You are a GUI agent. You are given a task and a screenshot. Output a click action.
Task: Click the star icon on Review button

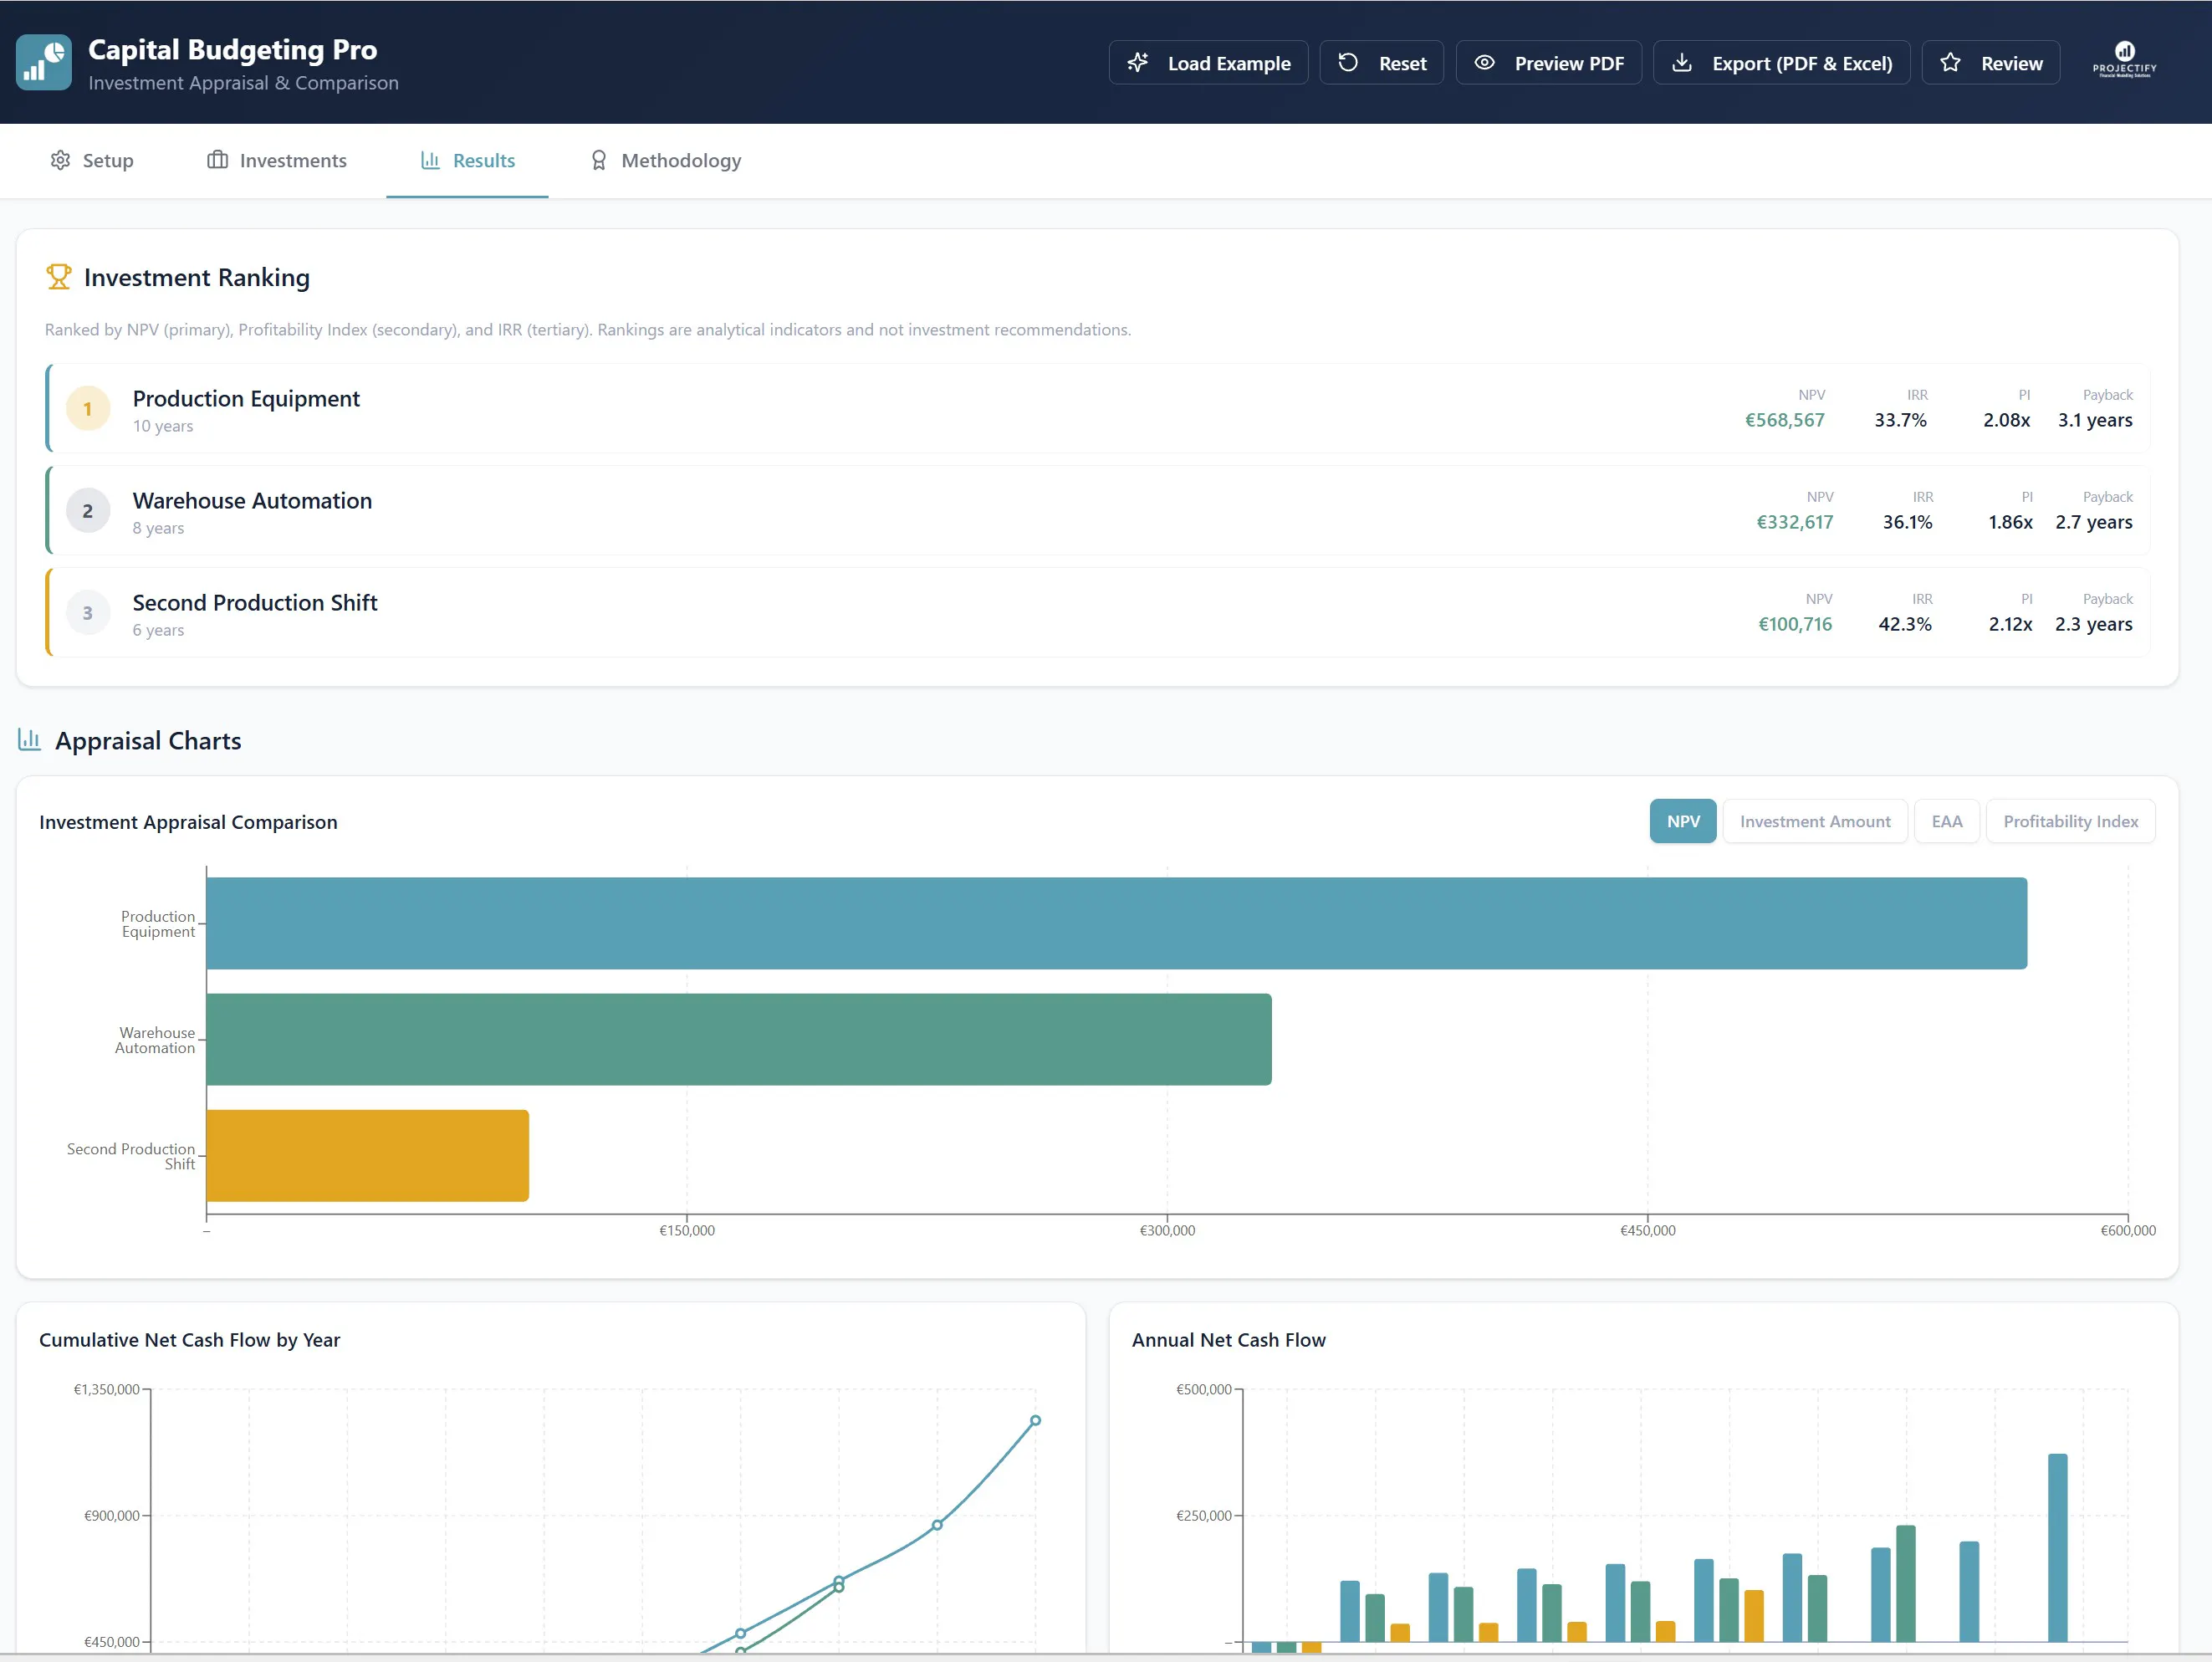click(x=1950, y=62)
